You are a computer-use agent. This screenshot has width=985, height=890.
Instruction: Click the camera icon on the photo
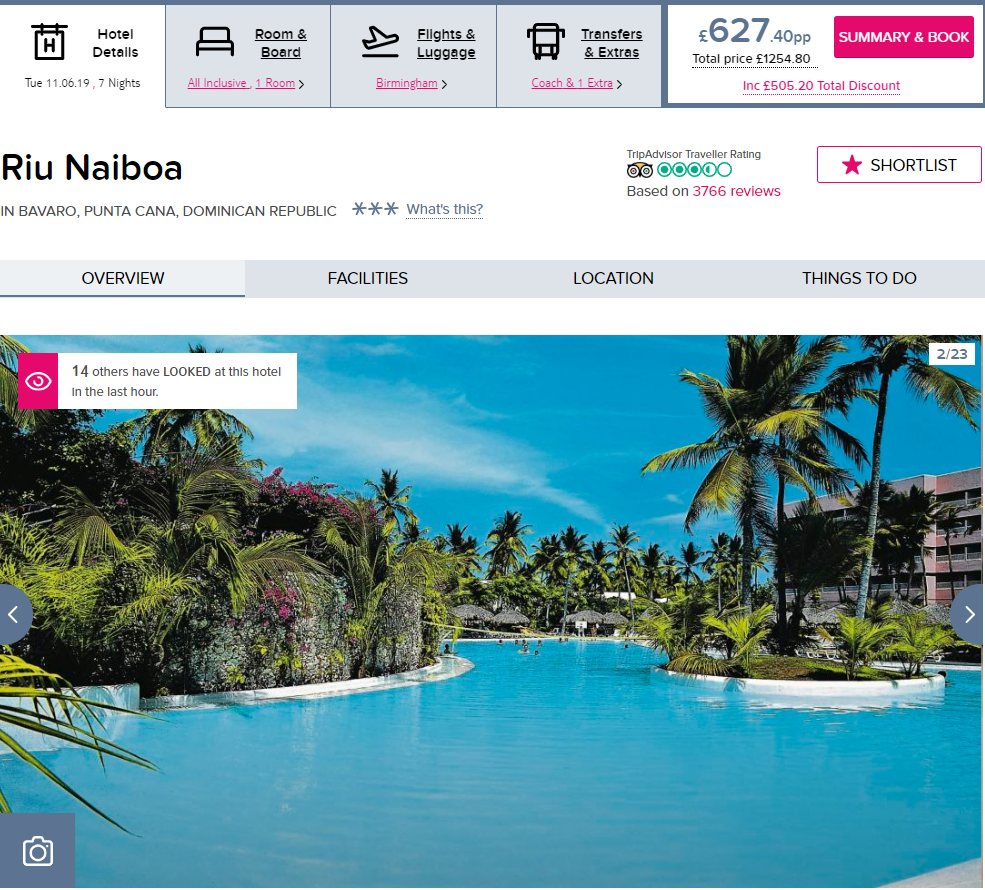pos(38,851)
